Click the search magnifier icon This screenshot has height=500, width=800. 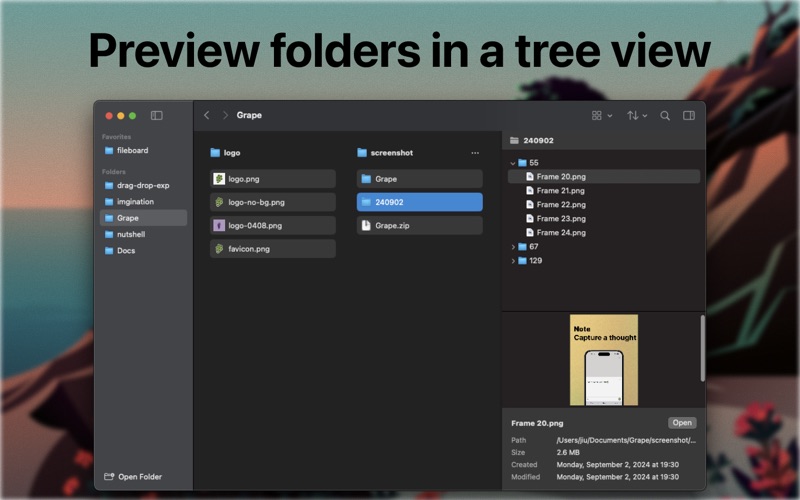click(665, 115)
